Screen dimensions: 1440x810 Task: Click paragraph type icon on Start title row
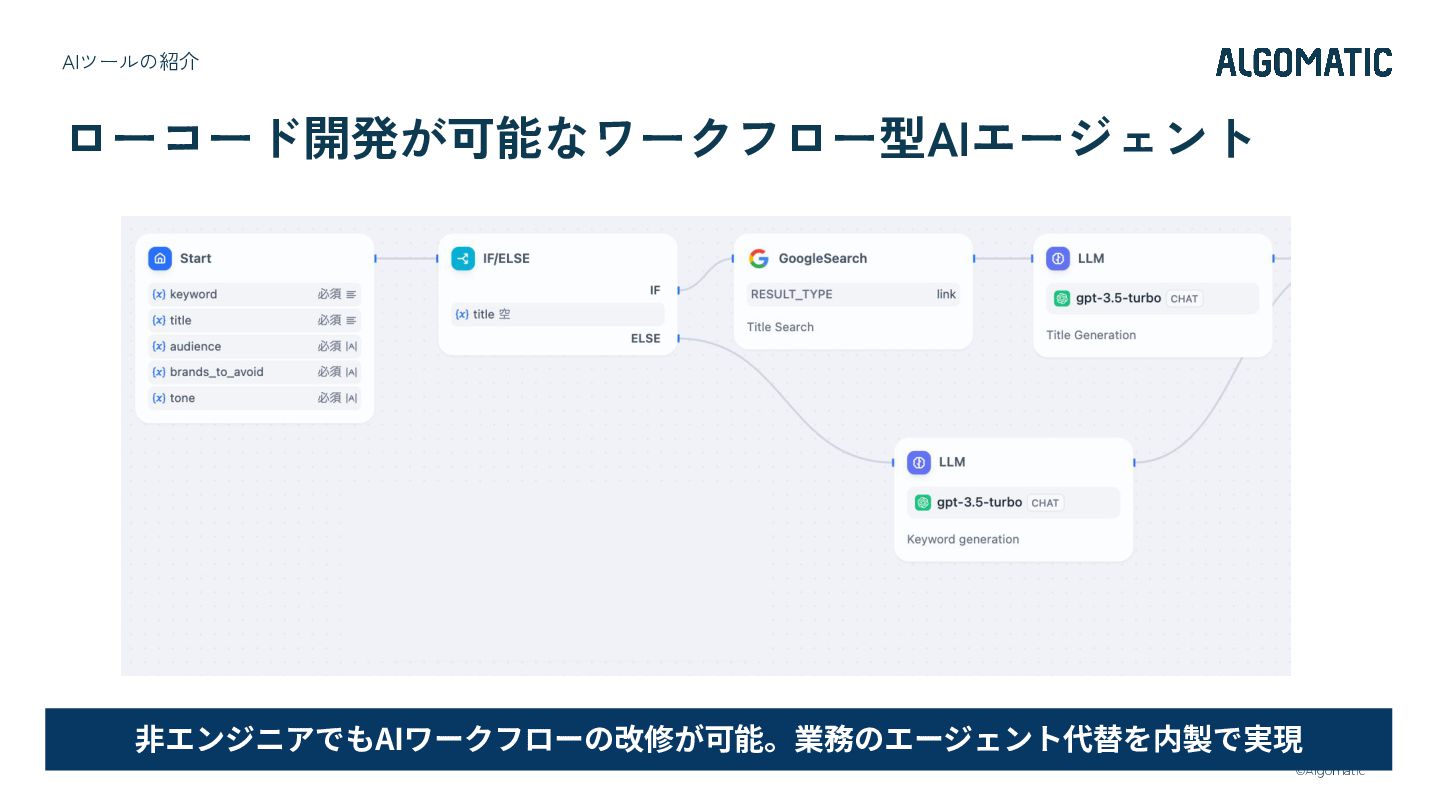[351, 320]
